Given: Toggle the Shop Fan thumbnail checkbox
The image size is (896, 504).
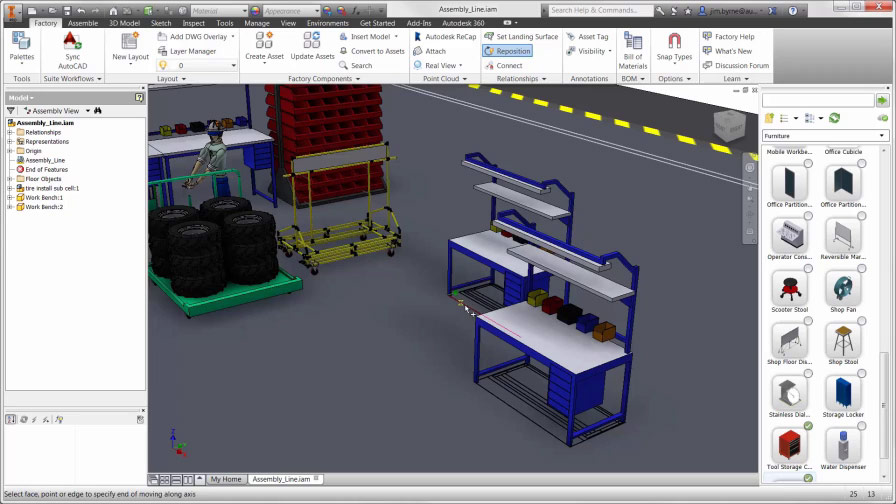Looking at the screenshot, I should (x=861, y=269).
